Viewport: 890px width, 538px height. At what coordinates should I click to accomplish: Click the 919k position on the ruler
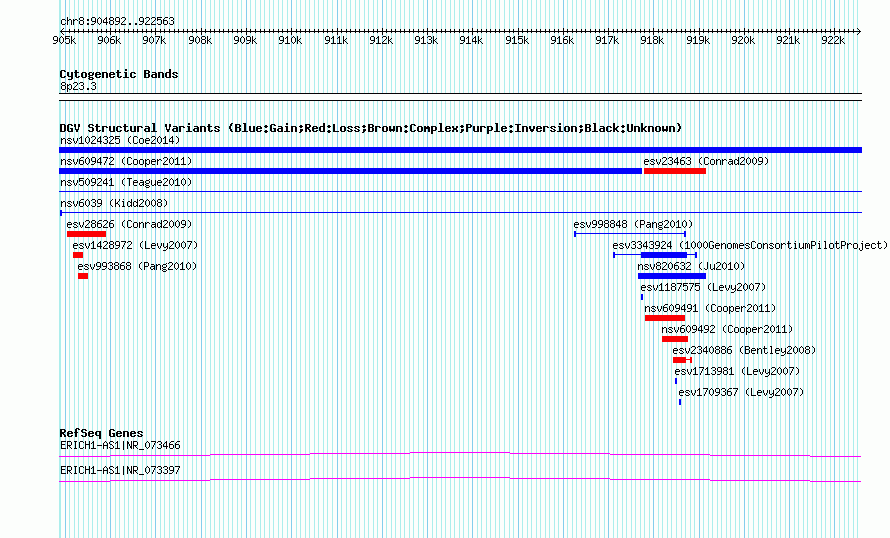(x=698, y=40)
